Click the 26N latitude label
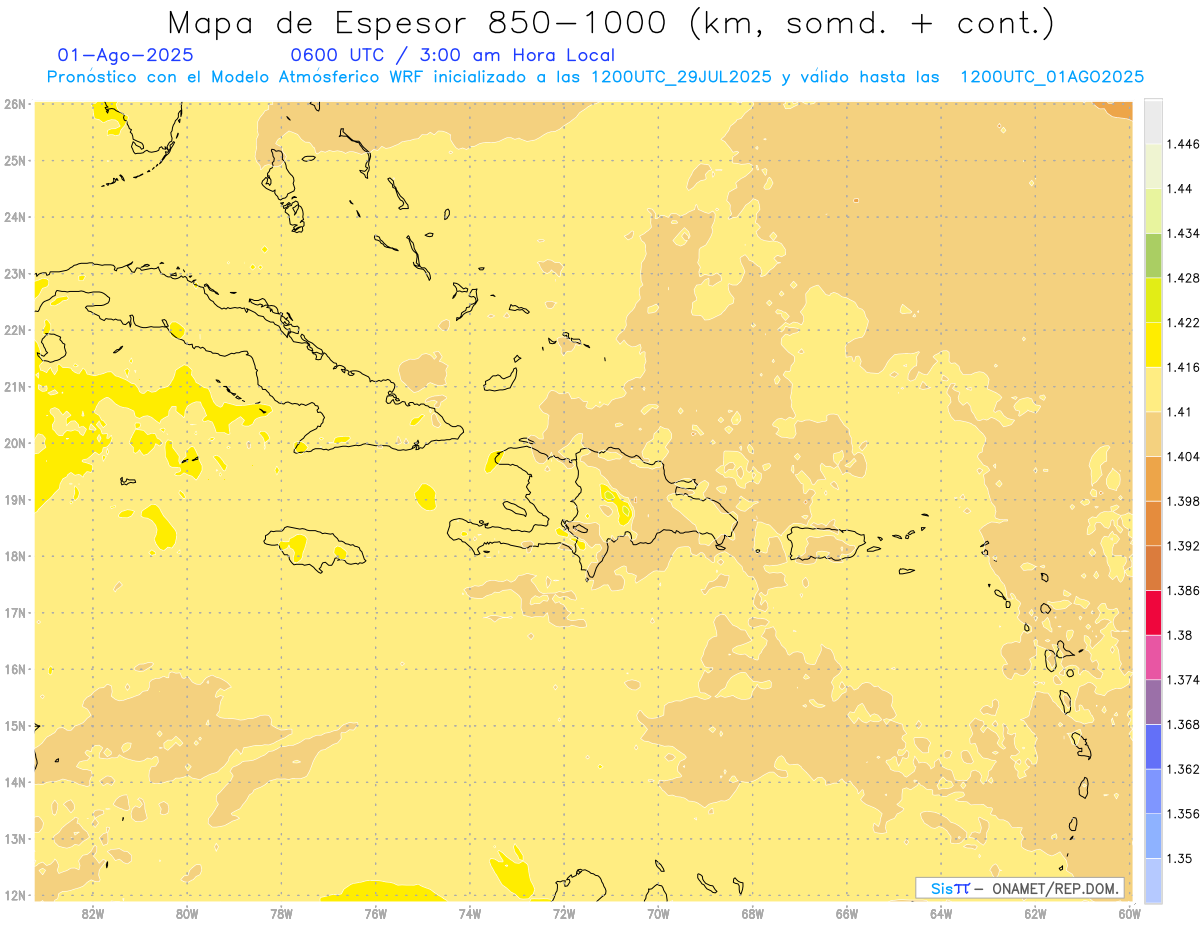 click(14, 104)
